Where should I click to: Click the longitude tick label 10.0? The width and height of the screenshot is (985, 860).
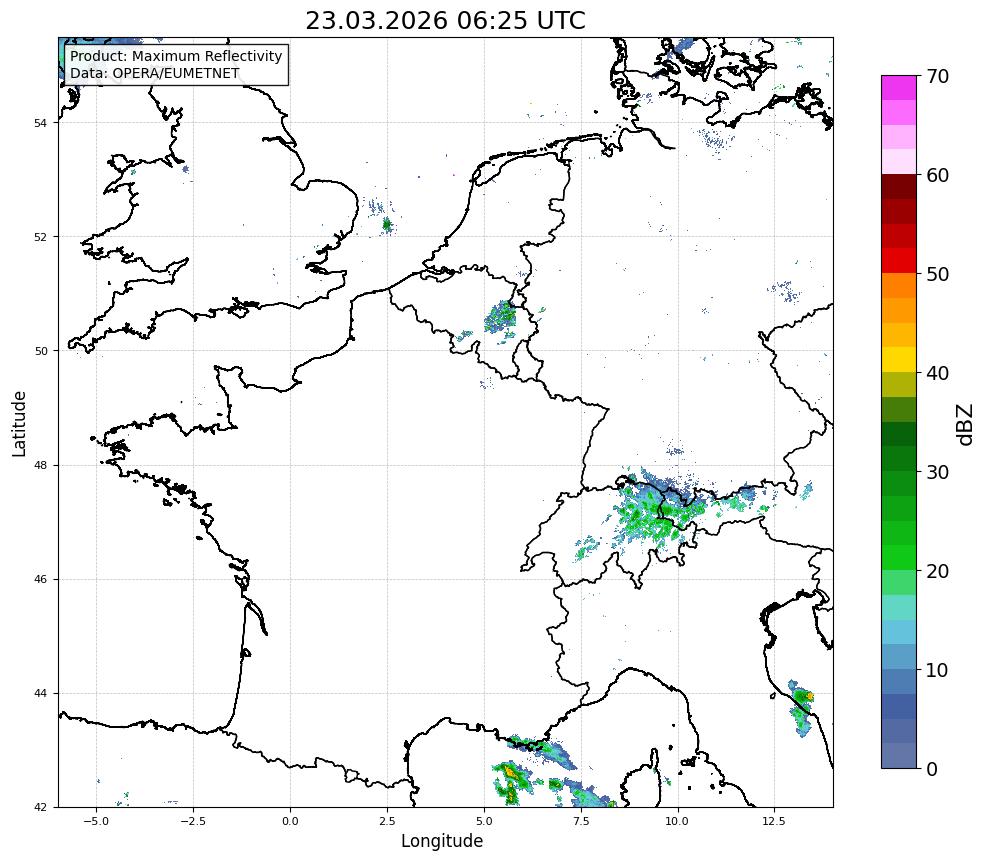[677, 821]
